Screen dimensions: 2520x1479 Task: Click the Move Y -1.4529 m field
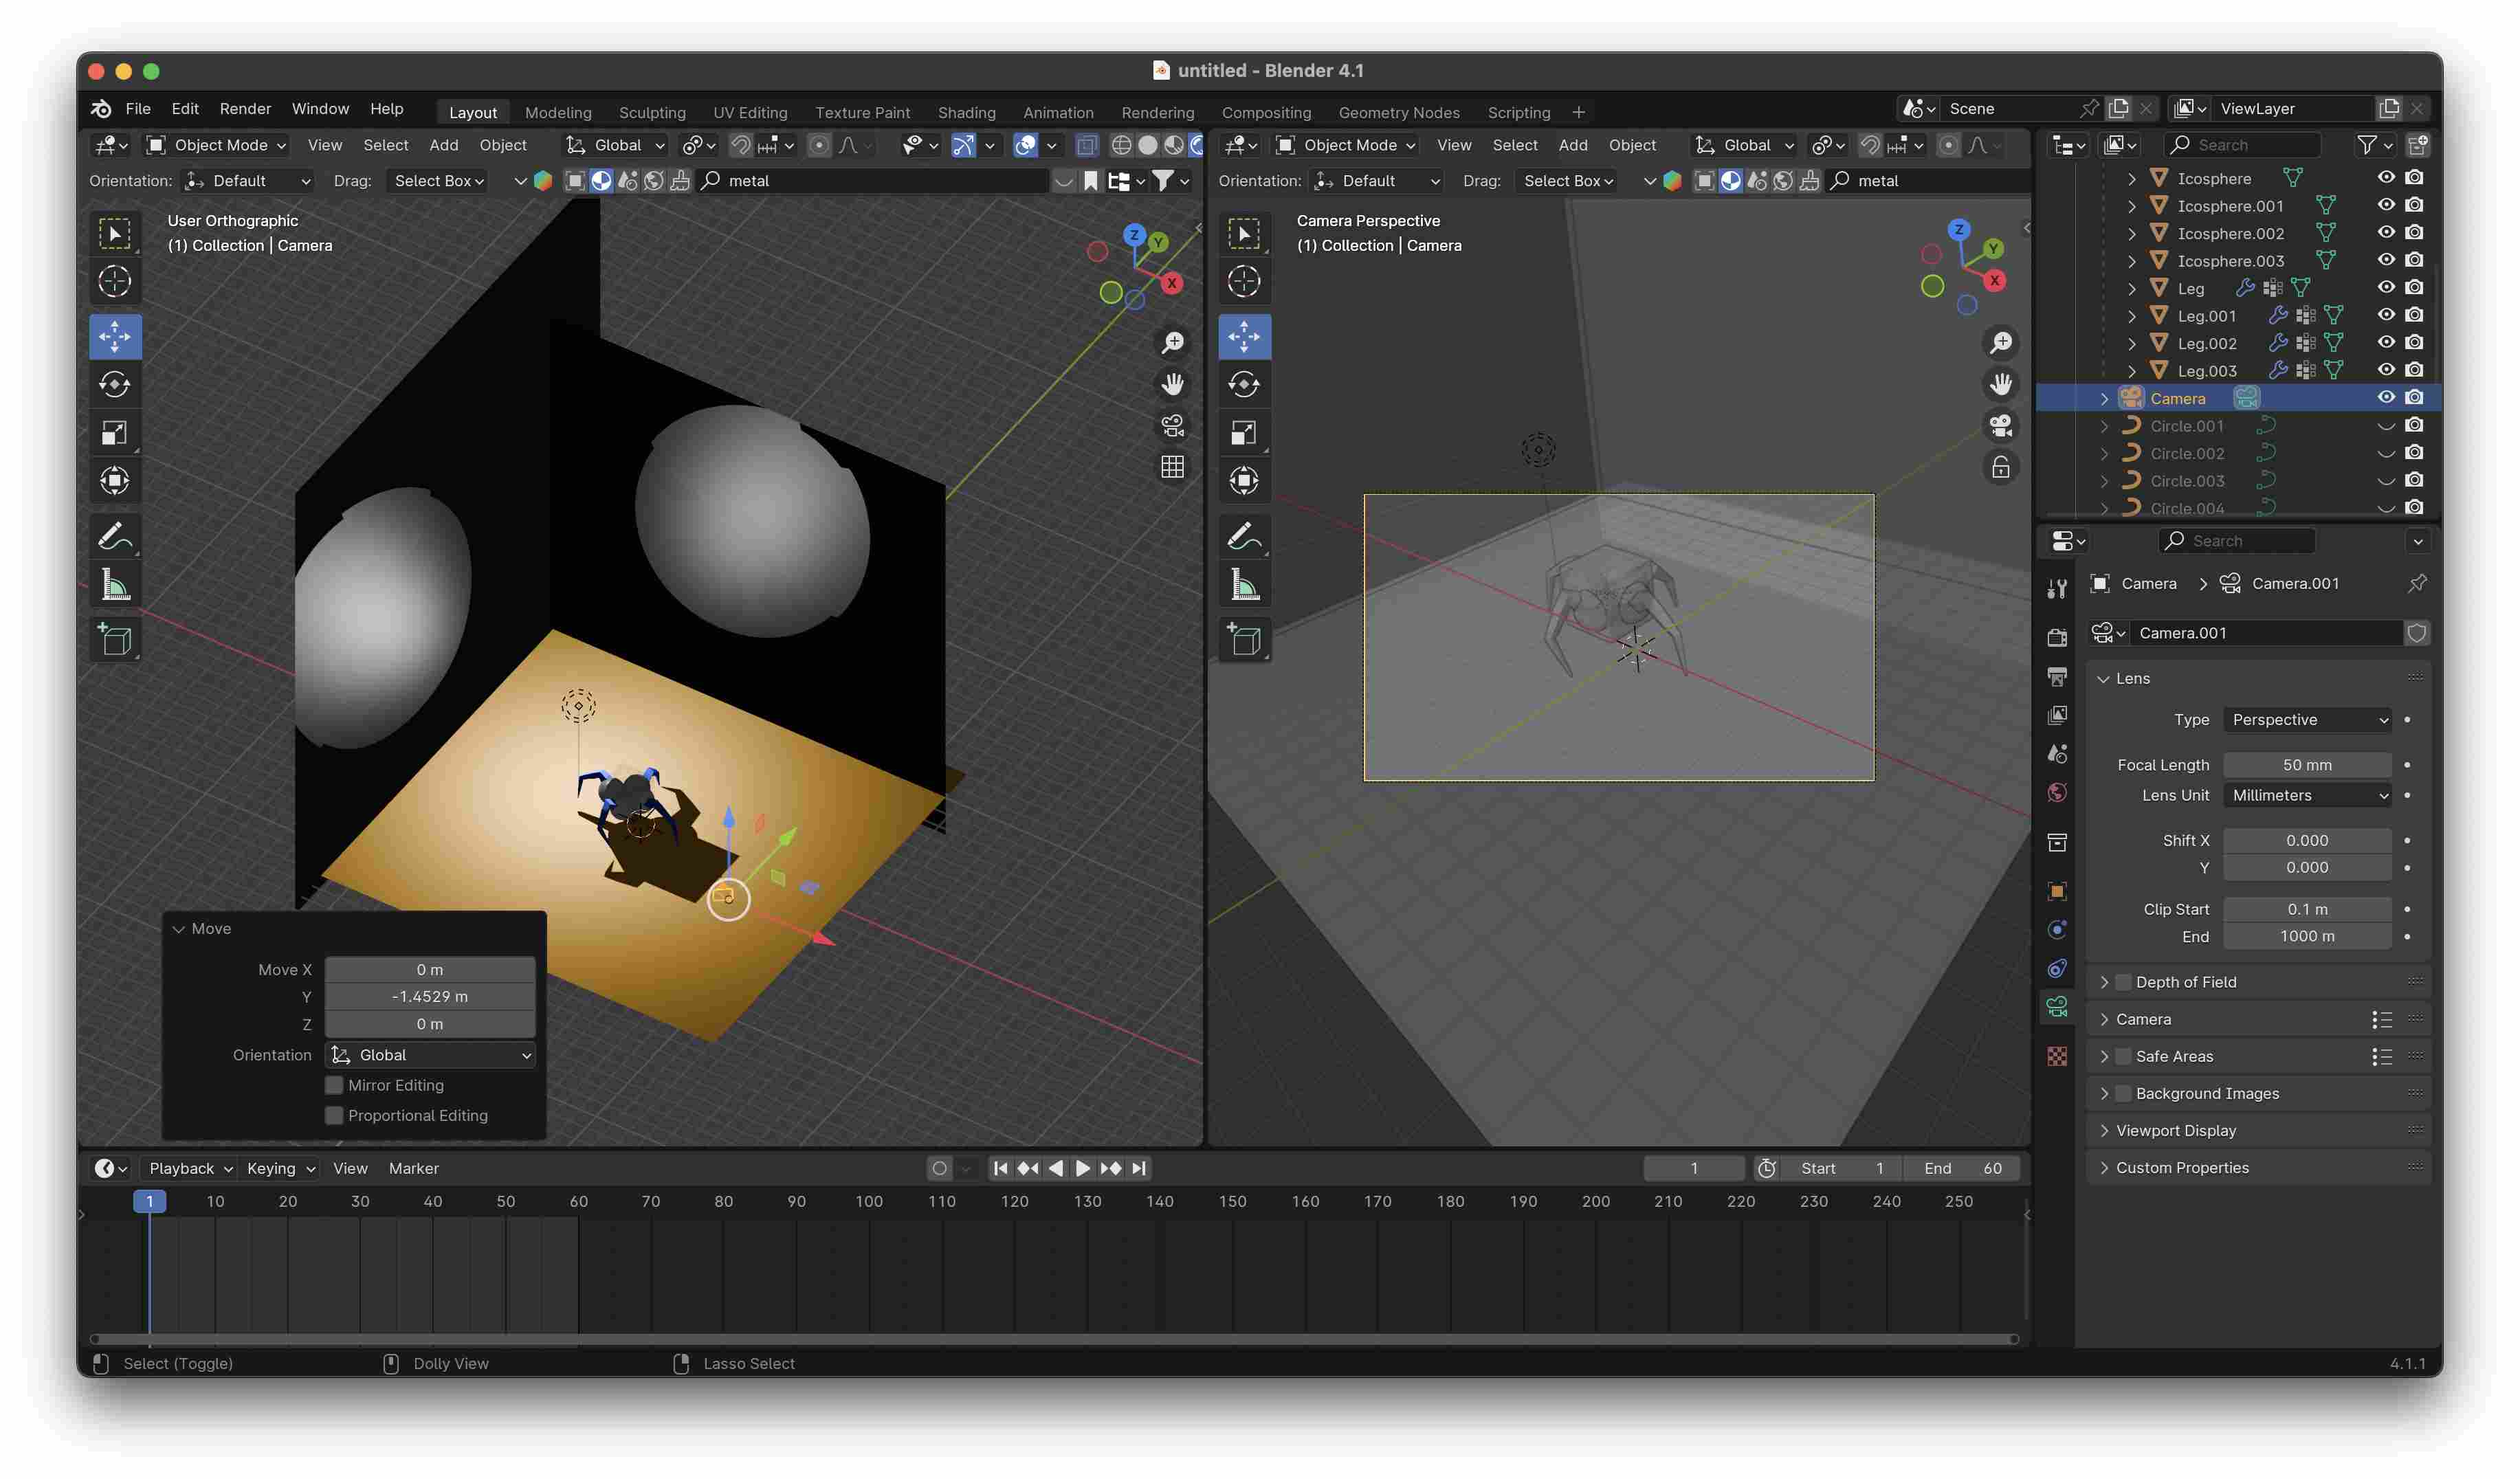point(430,996)
